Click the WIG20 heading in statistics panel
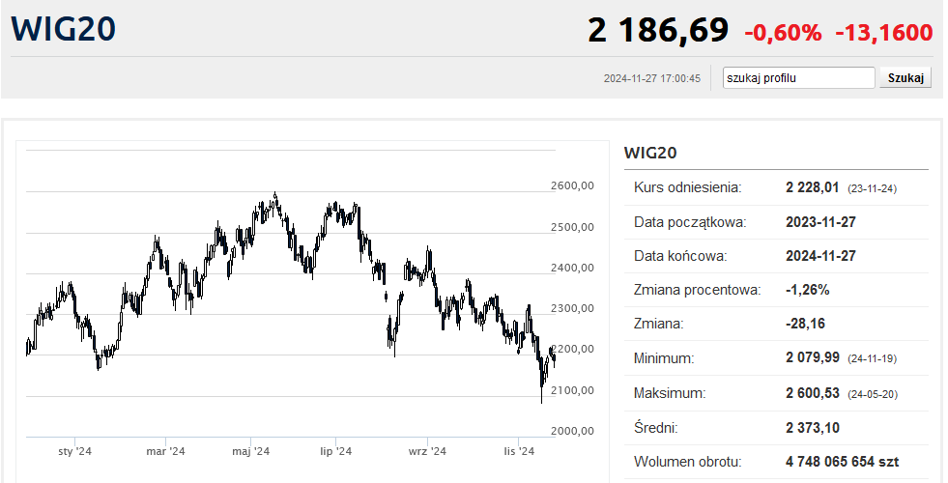 650,153
